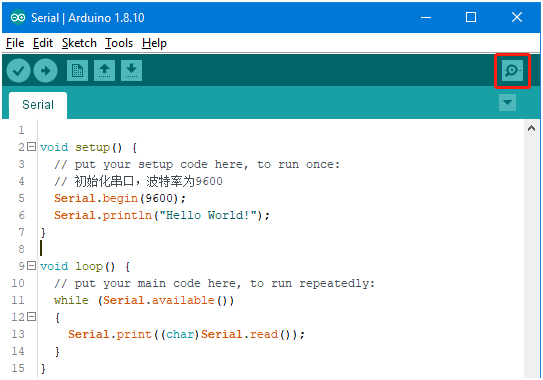Minimize the Arduino window
The image size is (543, 380).
[x=426, y=17]
